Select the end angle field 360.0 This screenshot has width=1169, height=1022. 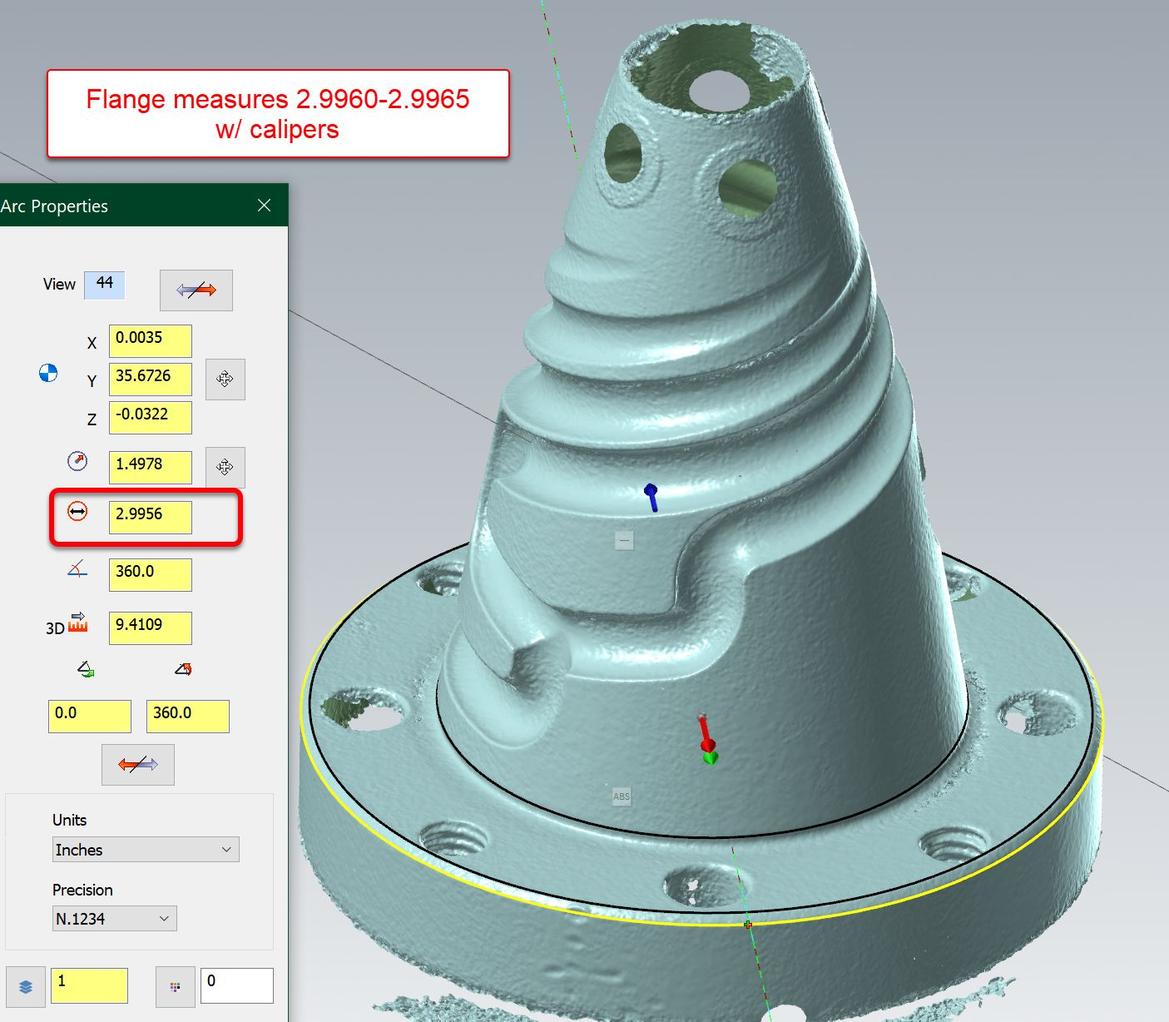tap(188, 716)
